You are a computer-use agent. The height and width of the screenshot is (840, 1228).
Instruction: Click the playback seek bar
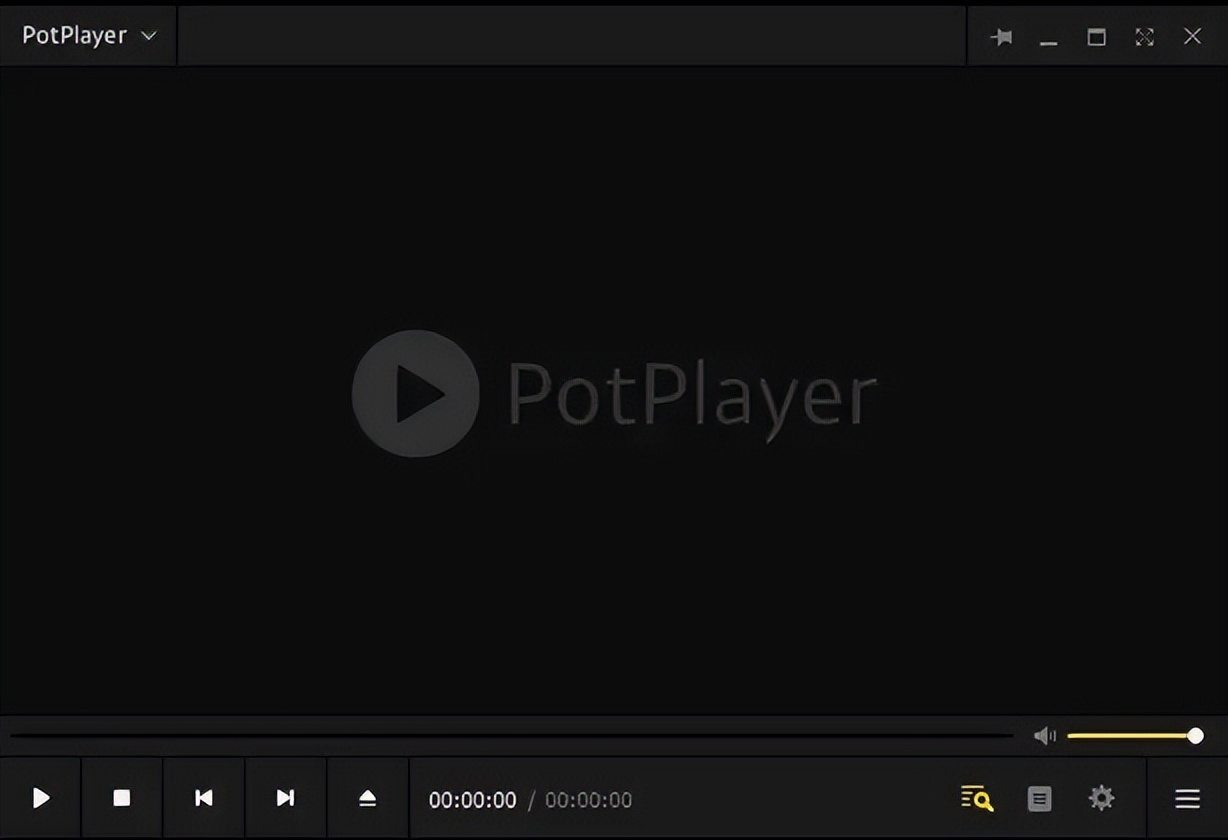[512, 736]
